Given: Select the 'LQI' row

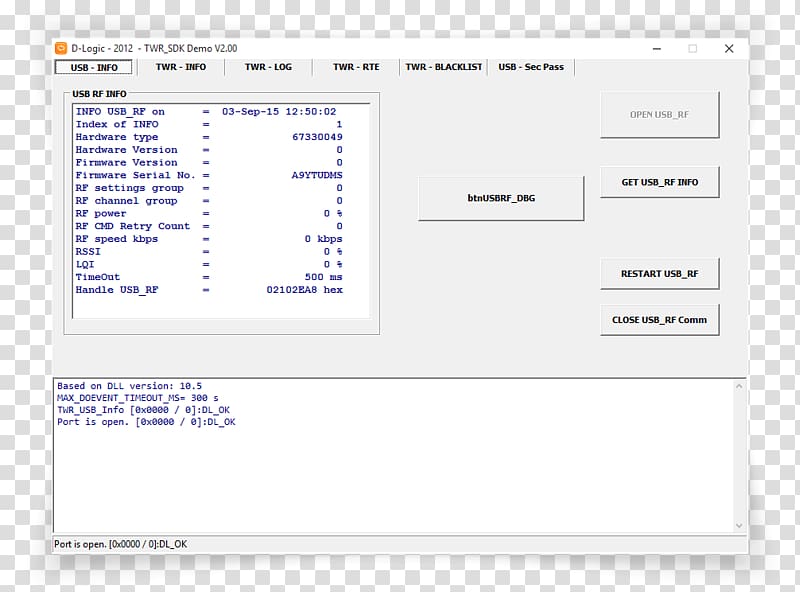Looking at the screenshot, I should [209, 264].
